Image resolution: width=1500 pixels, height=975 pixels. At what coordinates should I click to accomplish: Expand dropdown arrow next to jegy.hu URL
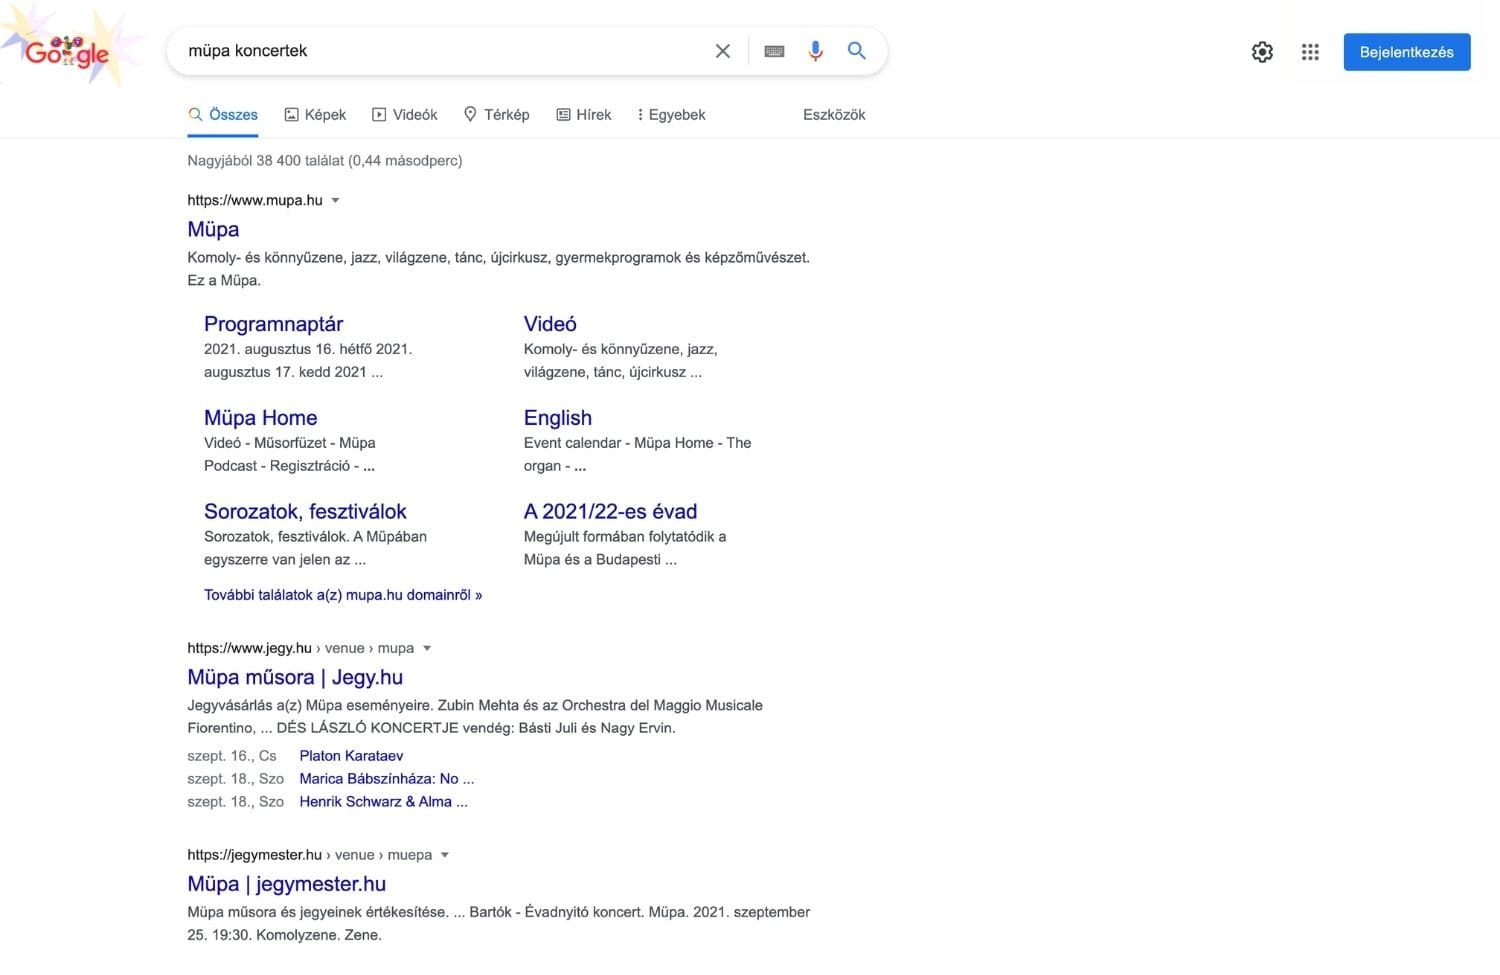click(x=427, y=648)
